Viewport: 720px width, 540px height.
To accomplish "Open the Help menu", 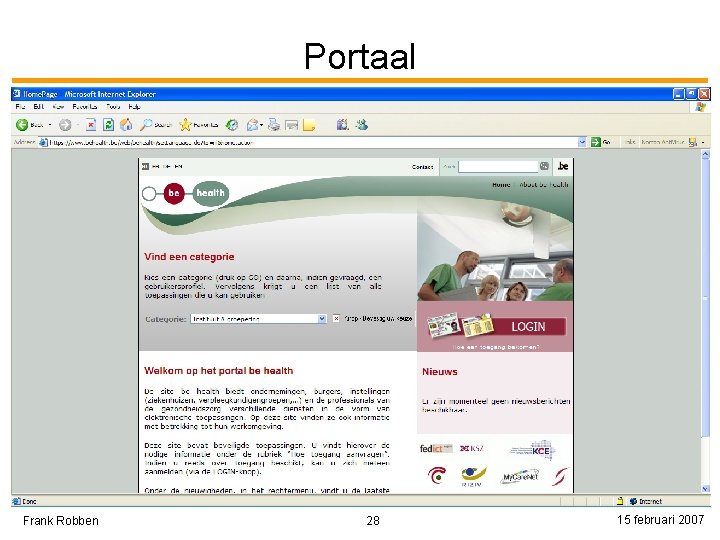I will (x=134, y=107).
